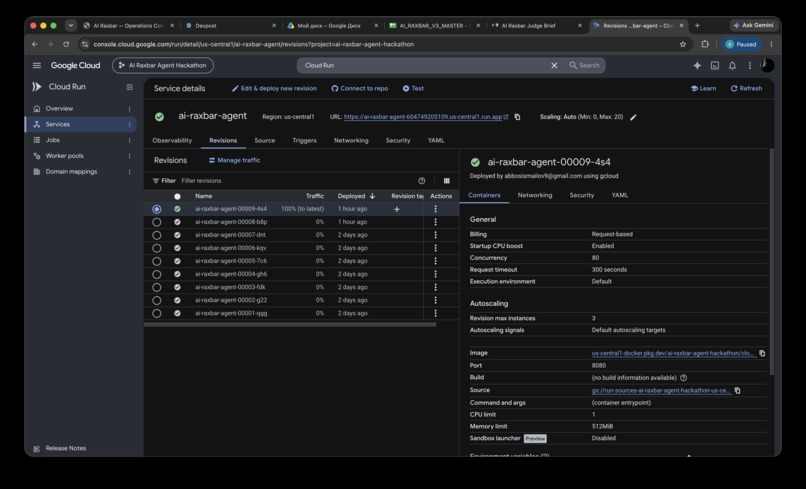
Task: Click Connect to repo
Action: coord(359,88)
